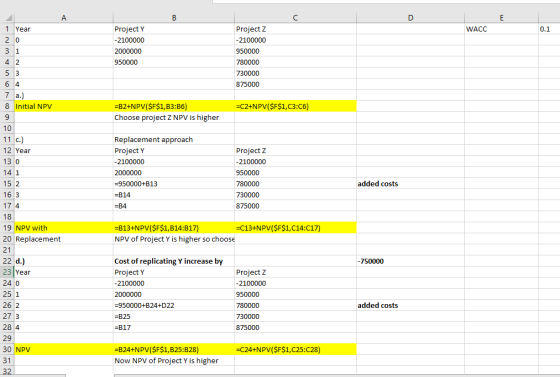Click the 'Replacement approach' cell

click(174, 140)
